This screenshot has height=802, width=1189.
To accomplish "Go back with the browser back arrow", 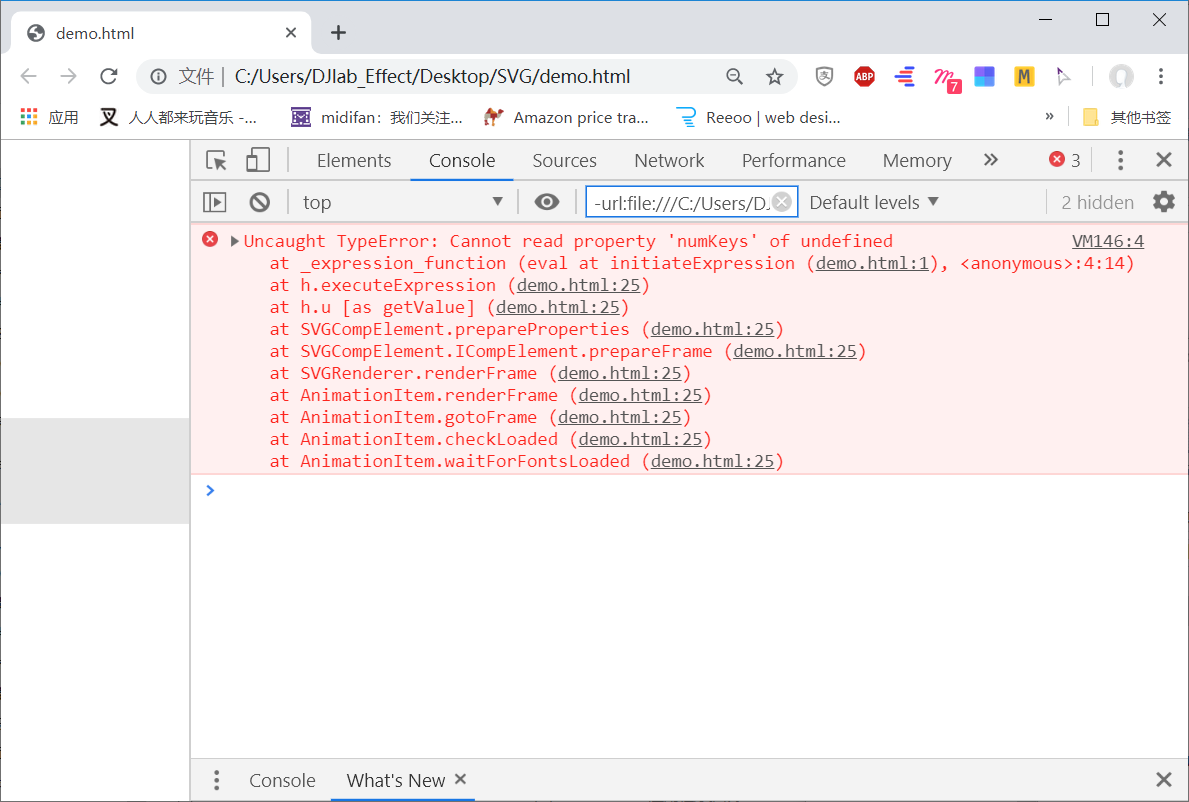I will tap(29, 76).
